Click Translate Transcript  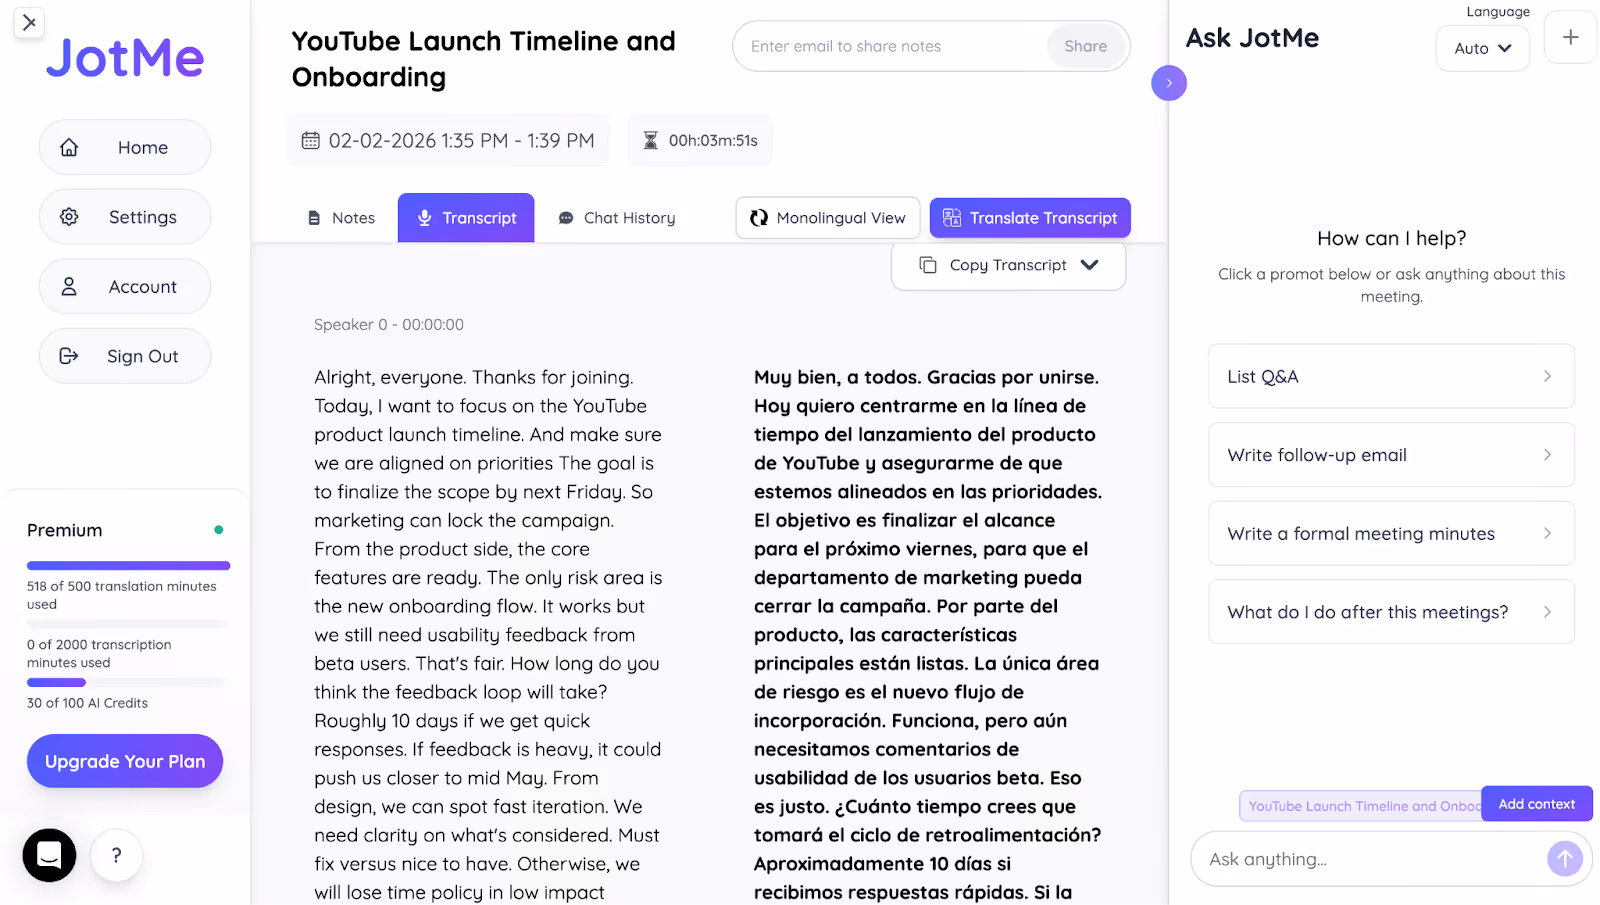point(1030,218)
